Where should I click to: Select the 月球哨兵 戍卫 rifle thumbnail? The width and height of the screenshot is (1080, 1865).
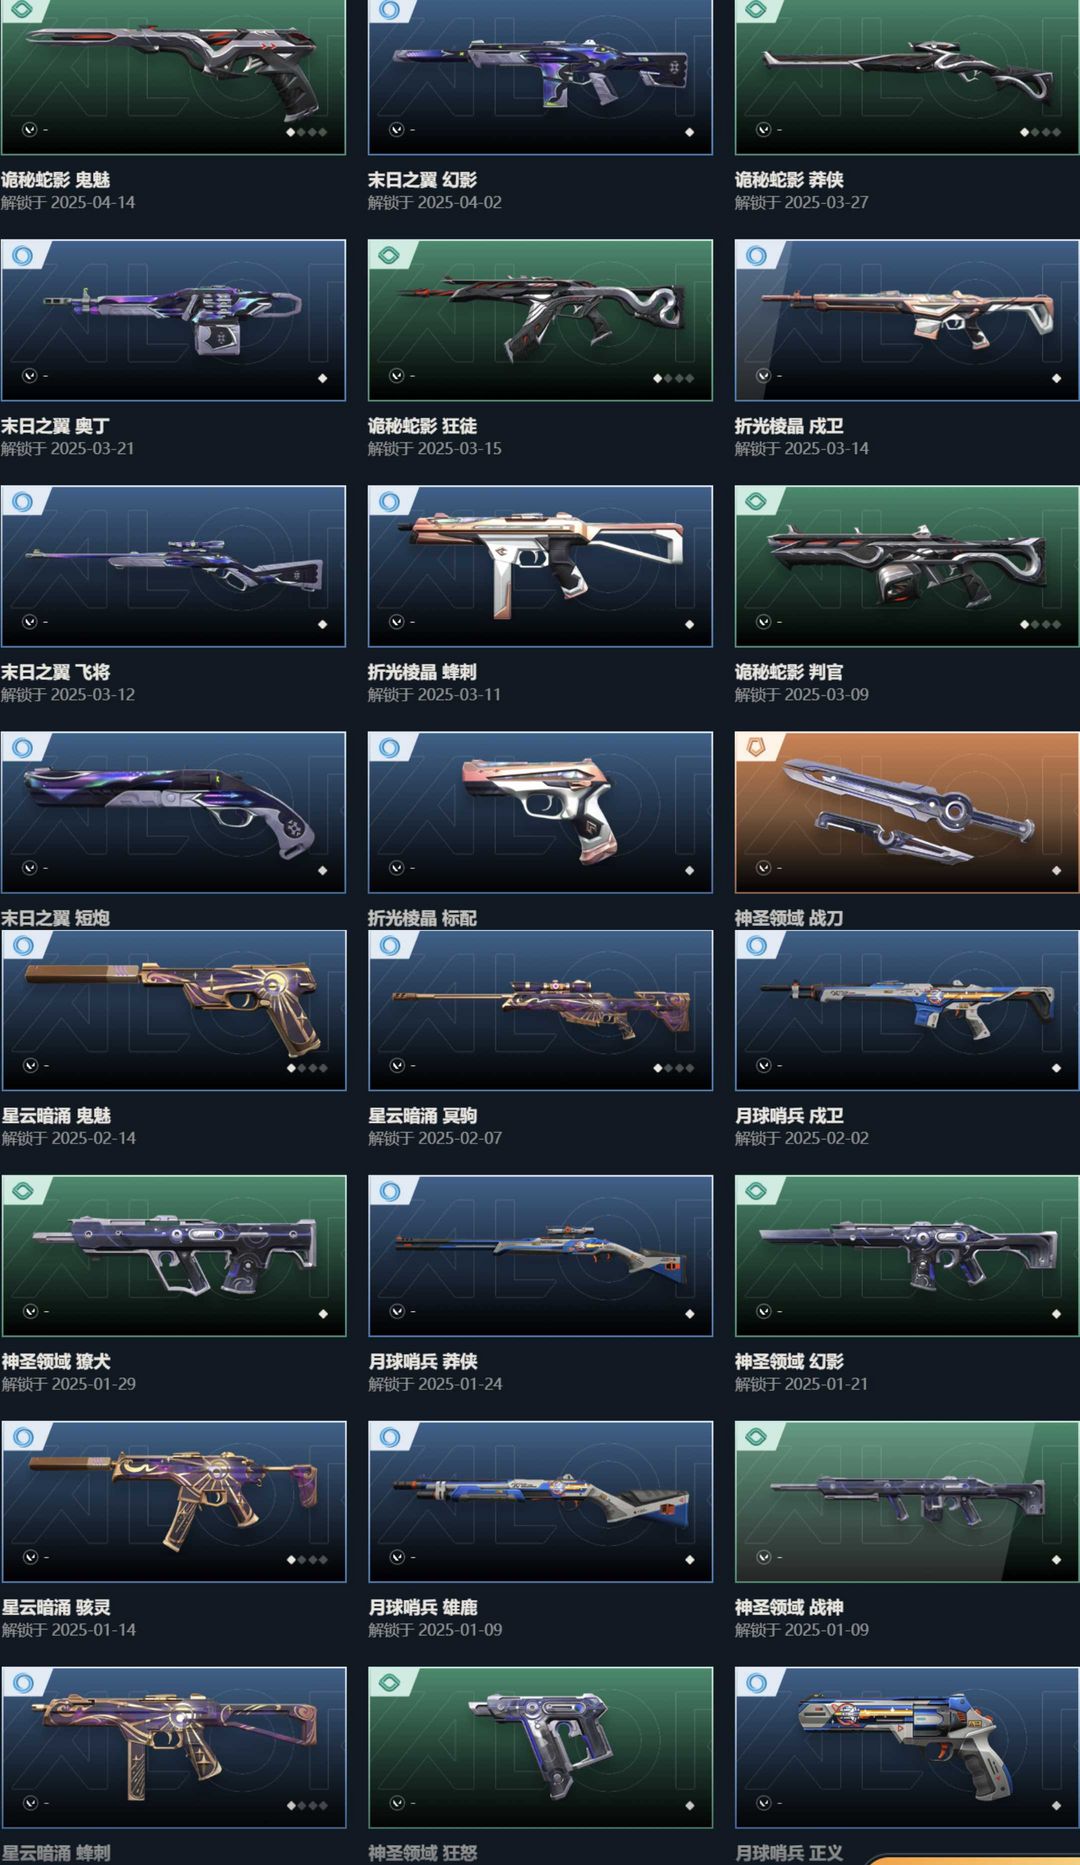906,1010
